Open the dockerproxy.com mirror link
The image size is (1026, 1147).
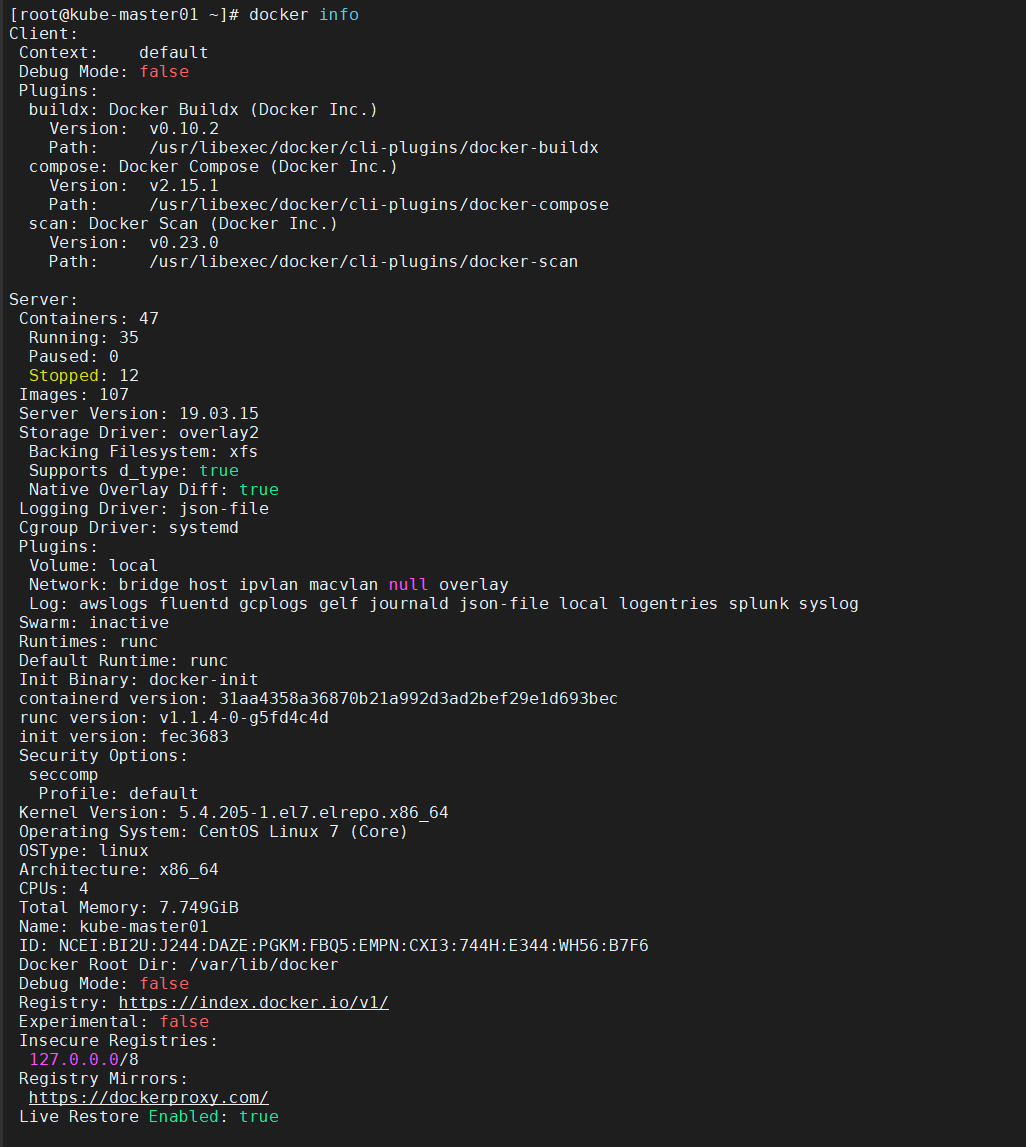click(x=148, y=1097)
